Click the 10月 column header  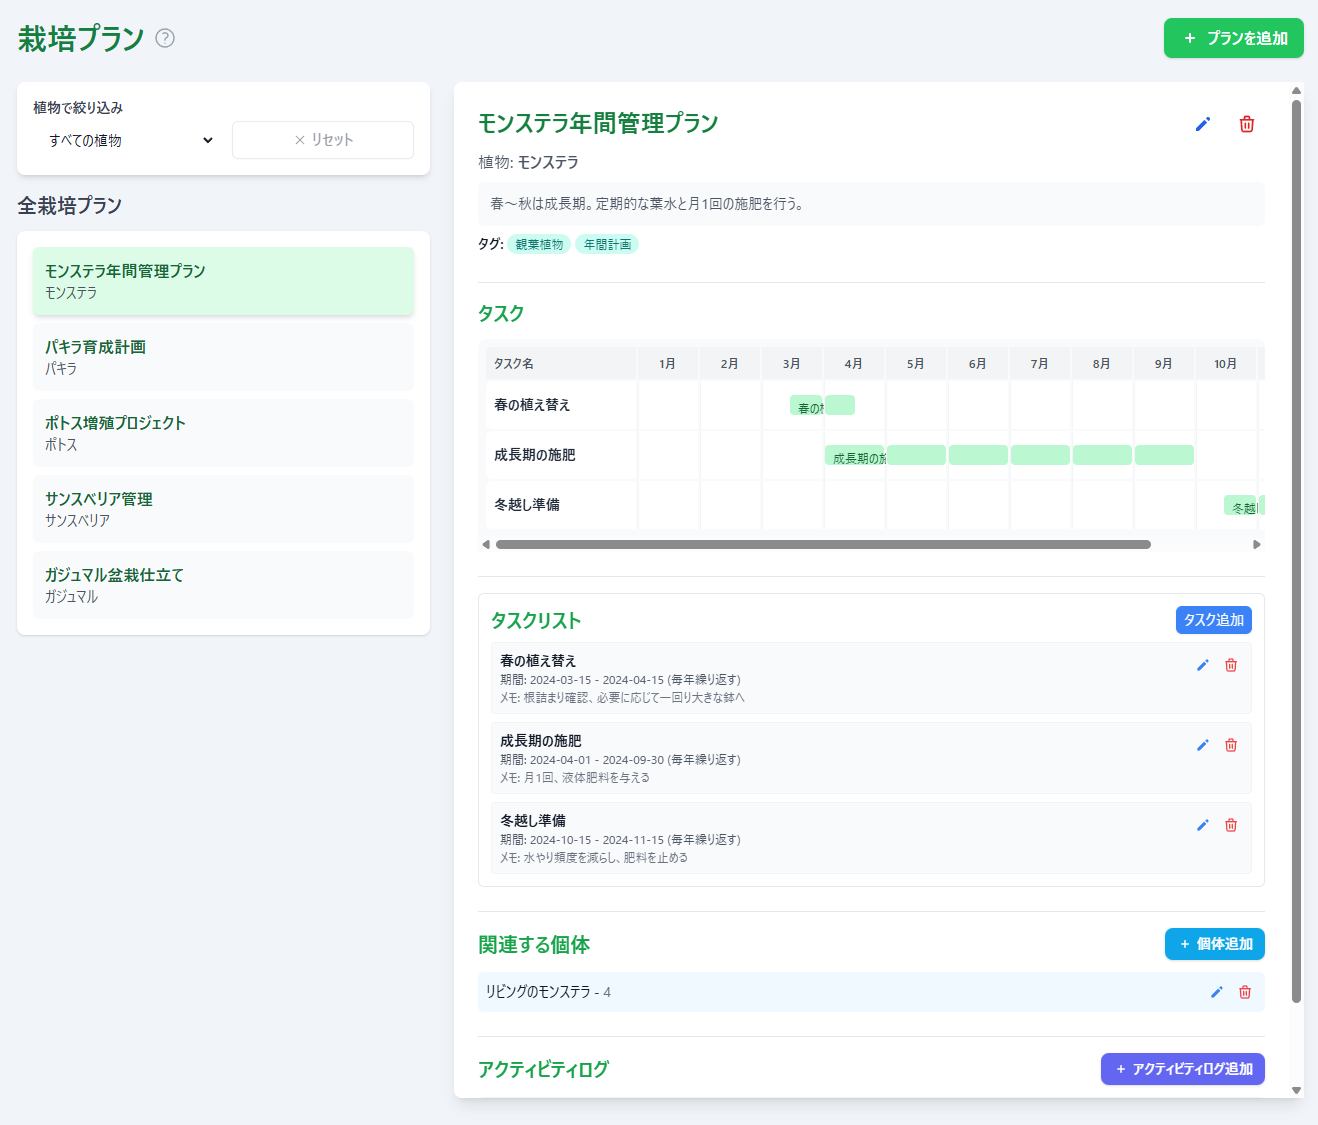(1226, 363)
